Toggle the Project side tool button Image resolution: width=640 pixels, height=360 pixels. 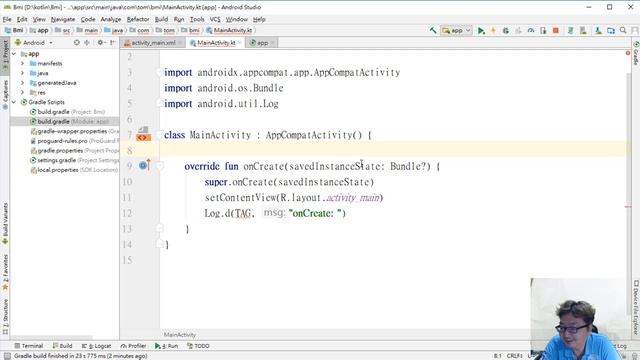(5, 56)
